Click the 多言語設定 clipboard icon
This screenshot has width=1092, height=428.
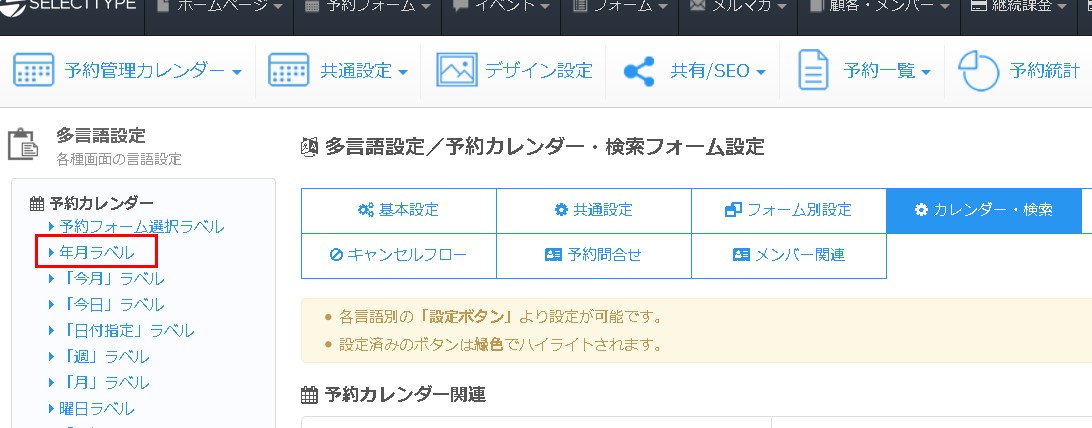coord(24,144)
